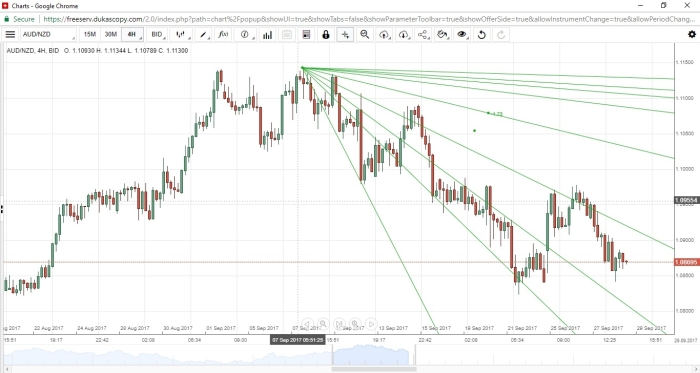Switch to the 30M timeframe
Screen dimensions: 700x373
click(110, 34)
